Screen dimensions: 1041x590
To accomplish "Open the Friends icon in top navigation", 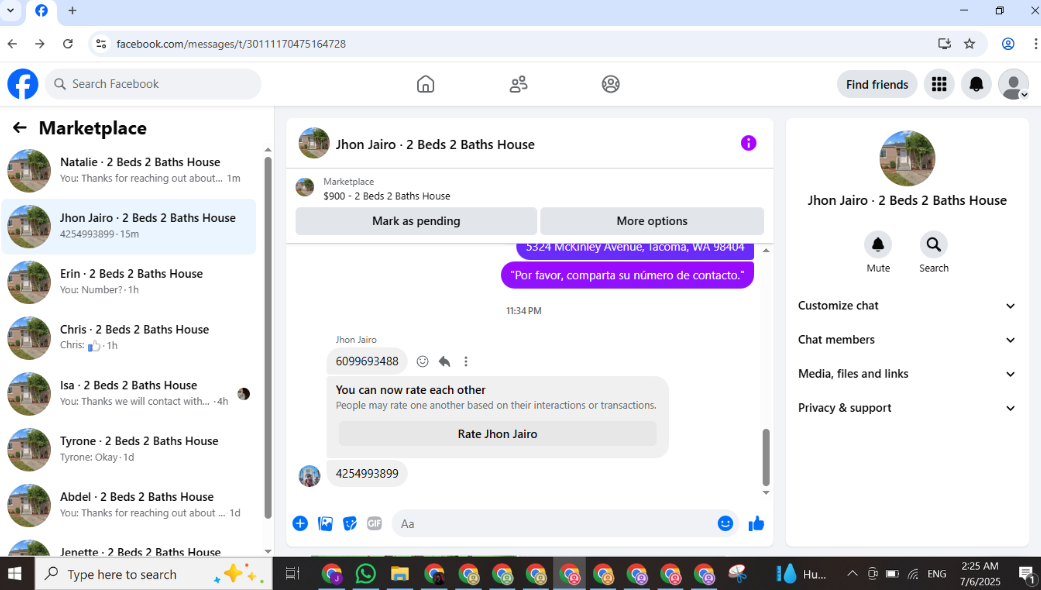I will (x=519, y=84).
